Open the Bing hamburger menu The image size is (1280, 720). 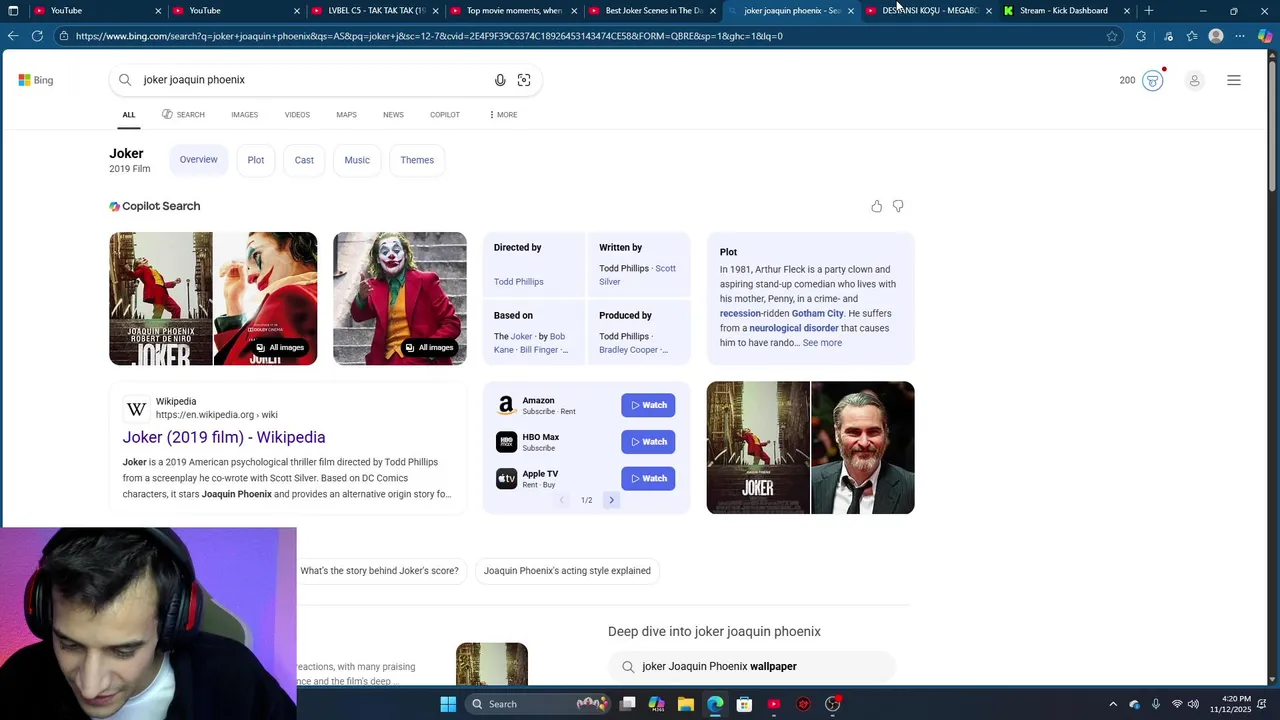click(x=1234, y=80)
